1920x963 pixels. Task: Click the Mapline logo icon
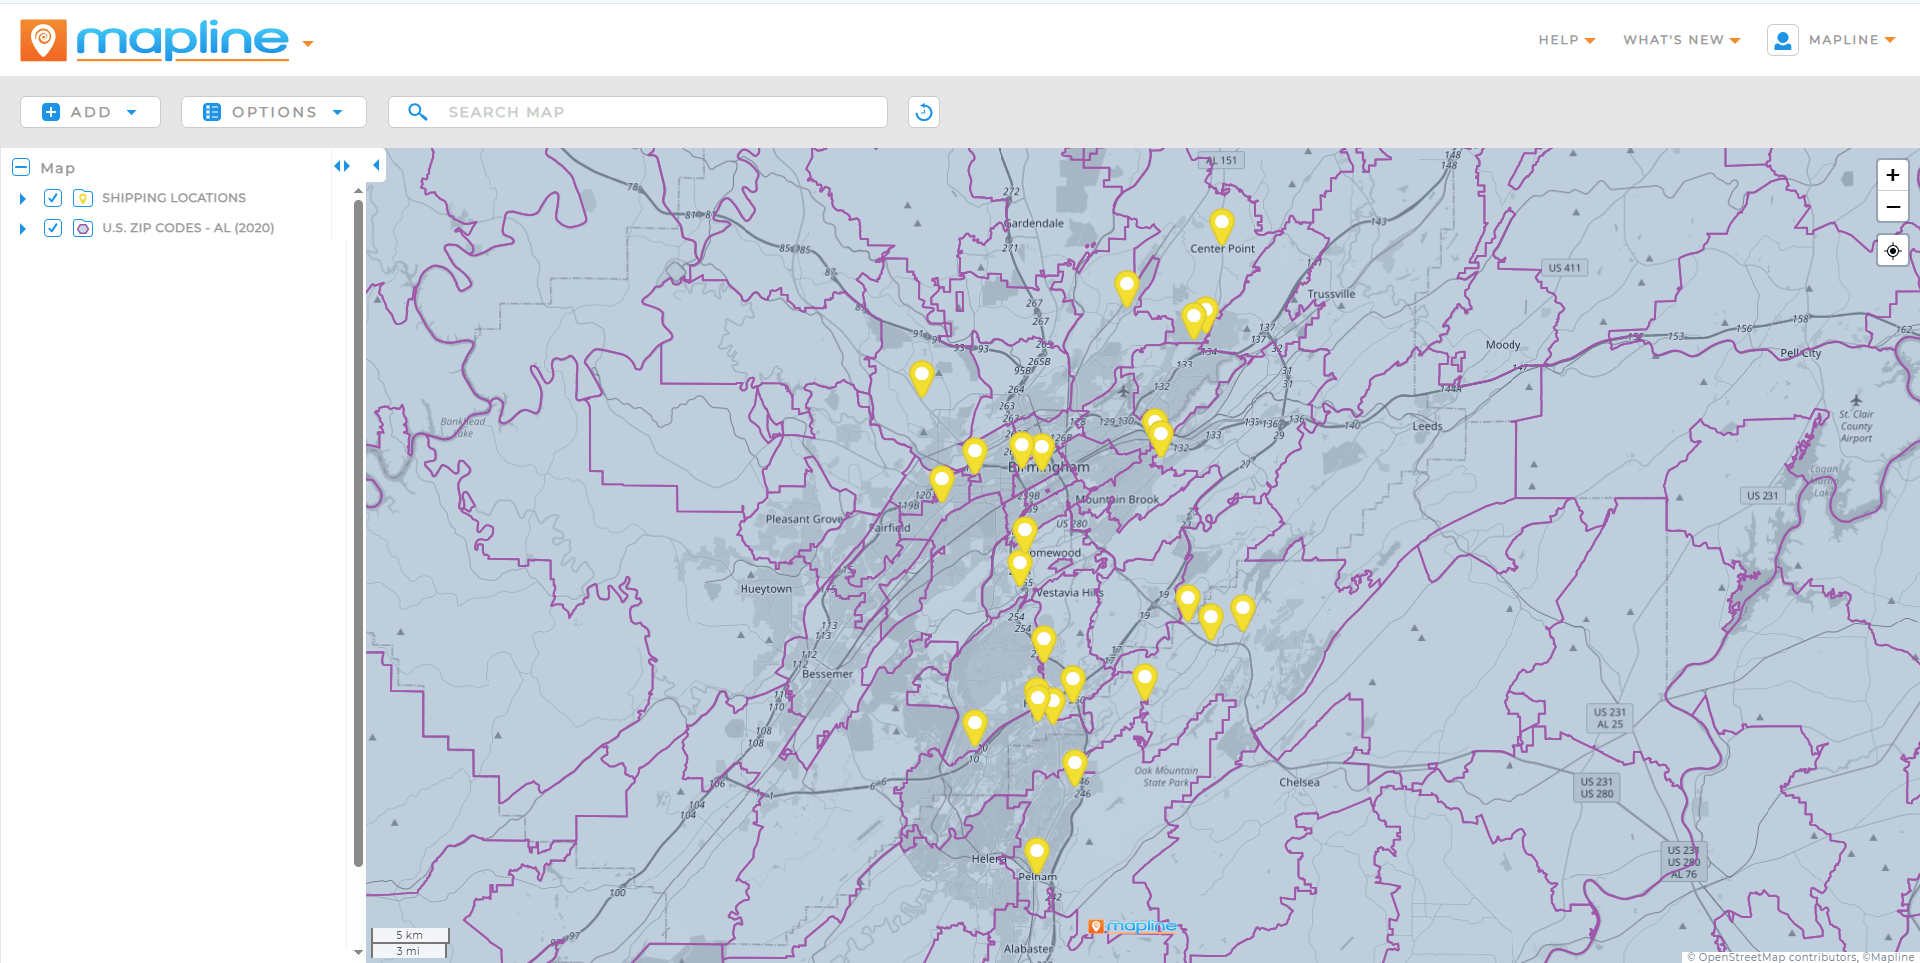(x=43, y=40)
